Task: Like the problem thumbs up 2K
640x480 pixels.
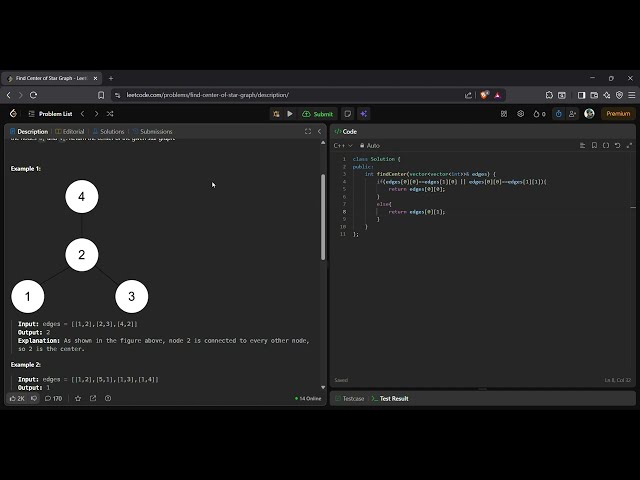Action: pyautogui.click(x=17, y=398)
